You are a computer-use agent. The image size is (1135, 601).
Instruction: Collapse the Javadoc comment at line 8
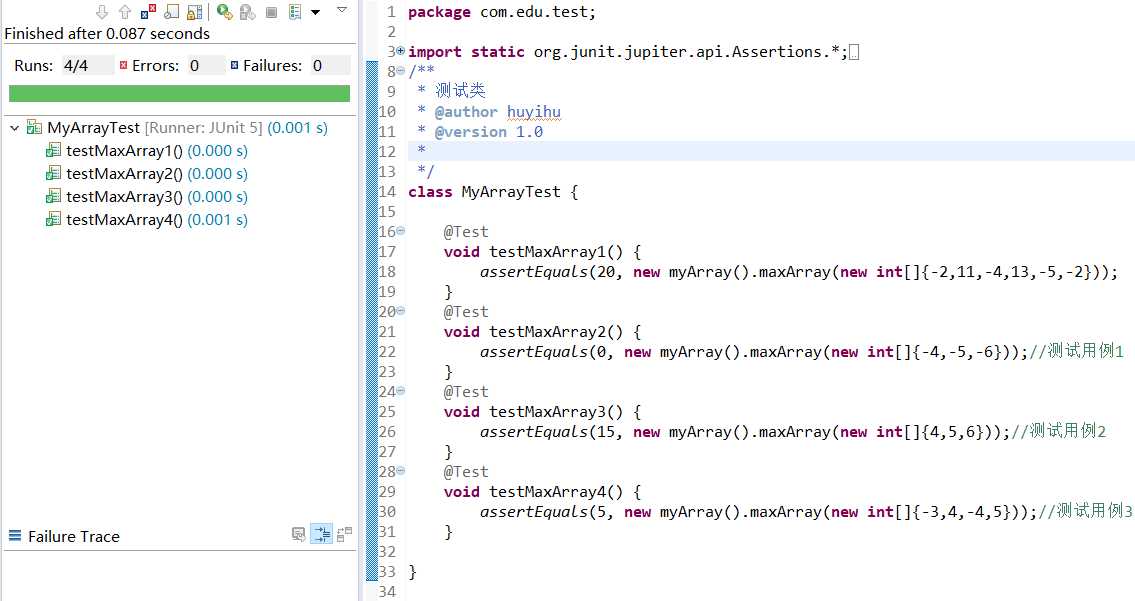pos(400,71)
